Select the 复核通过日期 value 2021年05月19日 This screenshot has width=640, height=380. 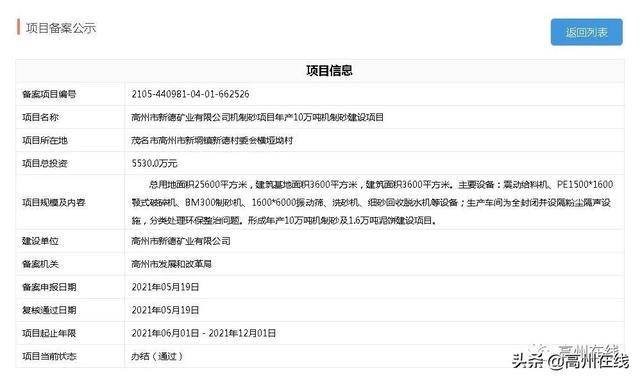165,310
